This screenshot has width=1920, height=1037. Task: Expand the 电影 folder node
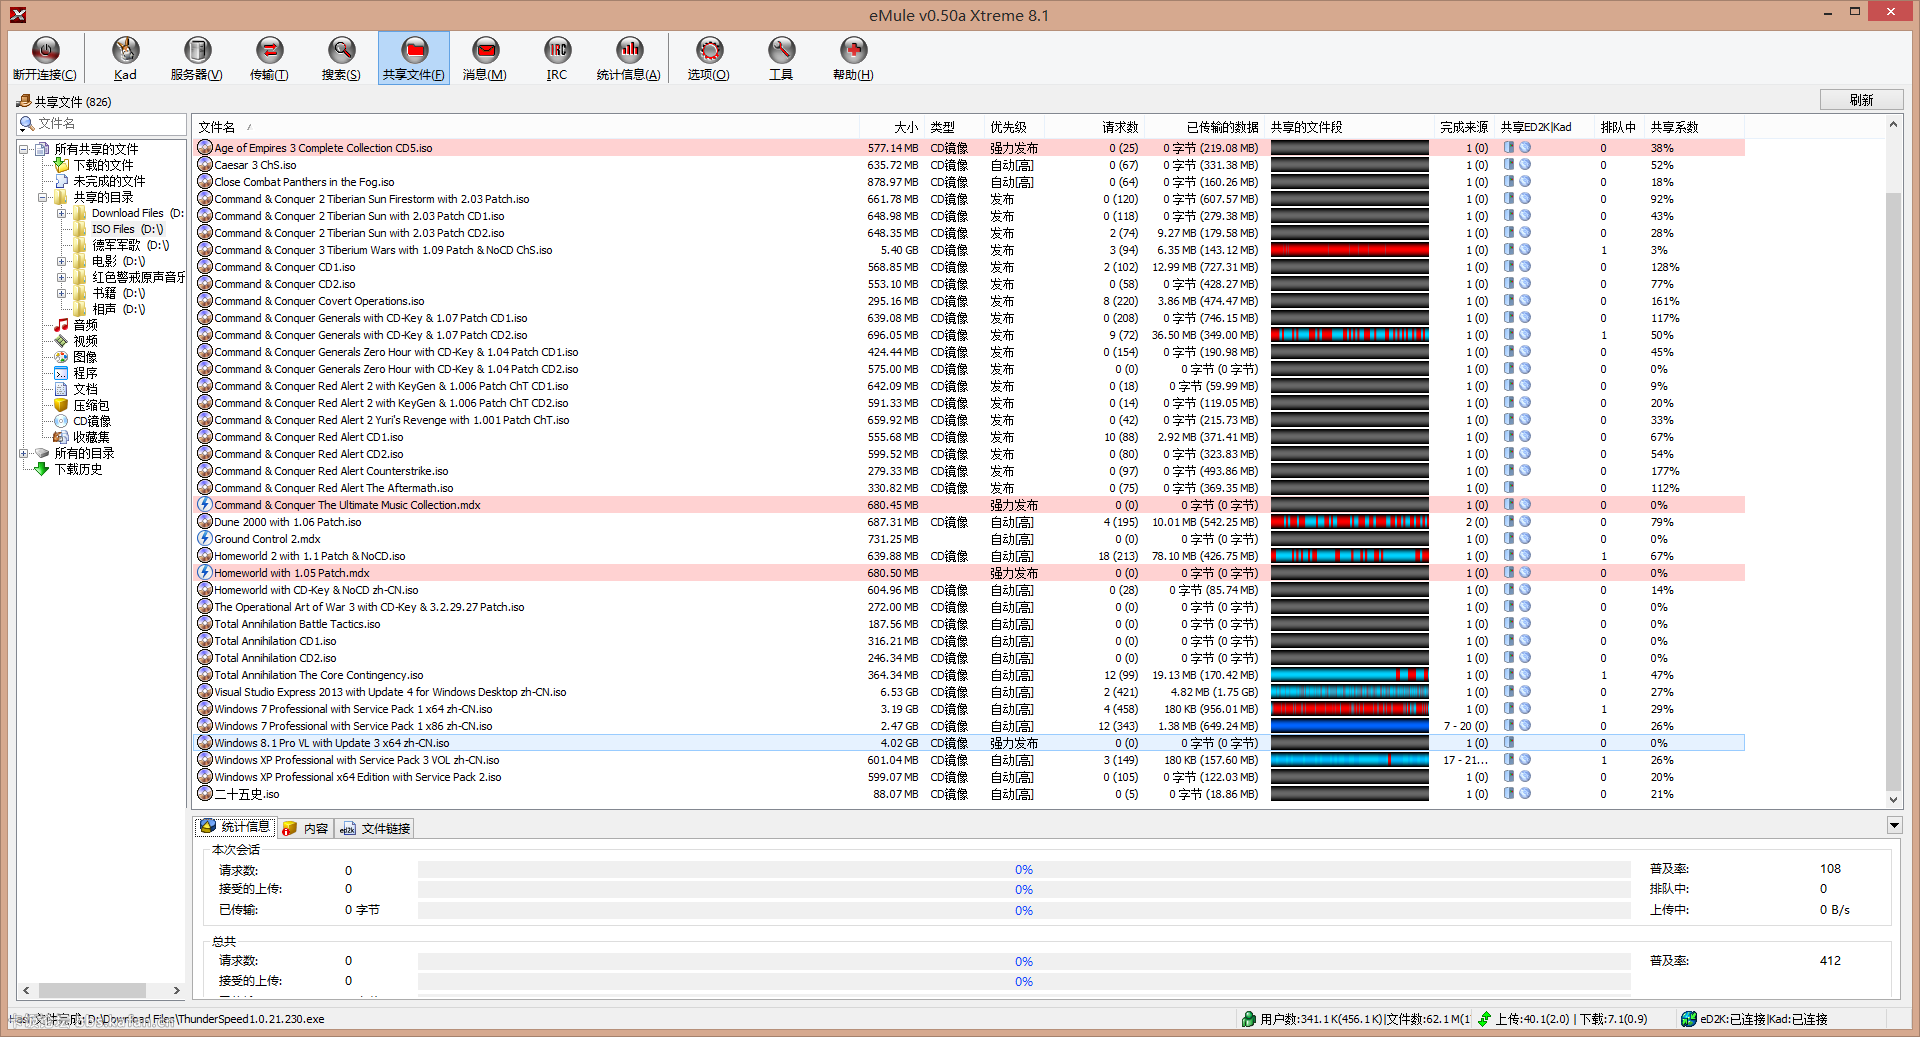coord(62,261)
